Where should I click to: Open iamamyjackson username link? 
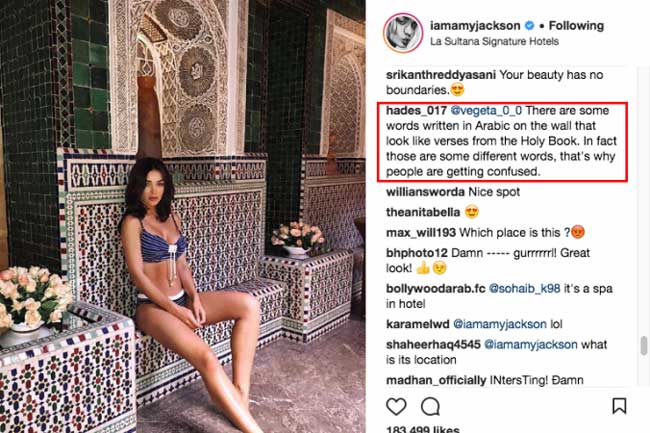[x=475, y=26]
